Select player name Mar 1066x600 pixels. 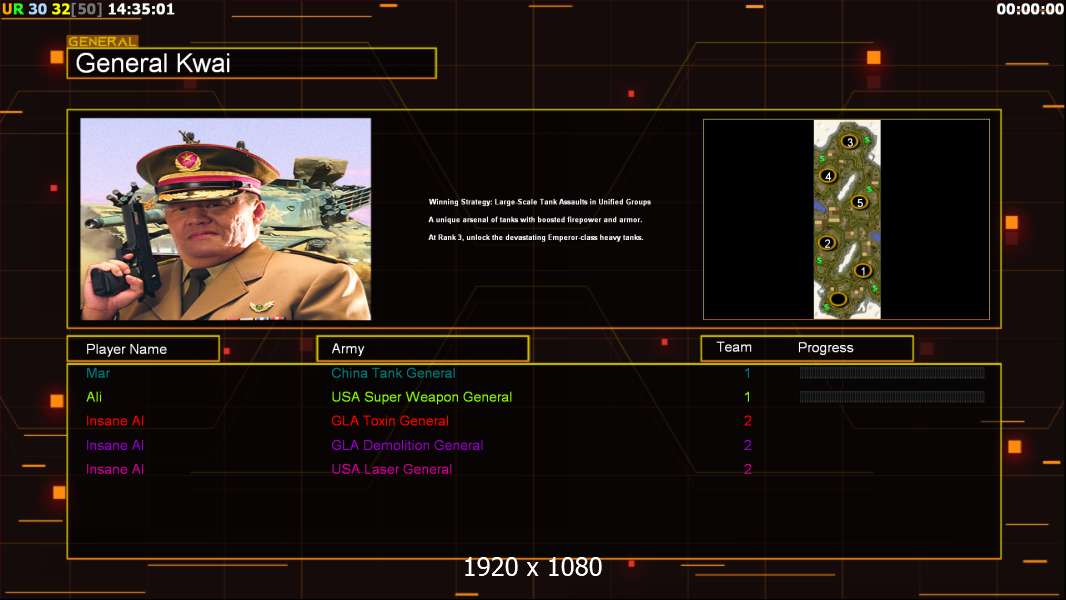tap(98, 373)
